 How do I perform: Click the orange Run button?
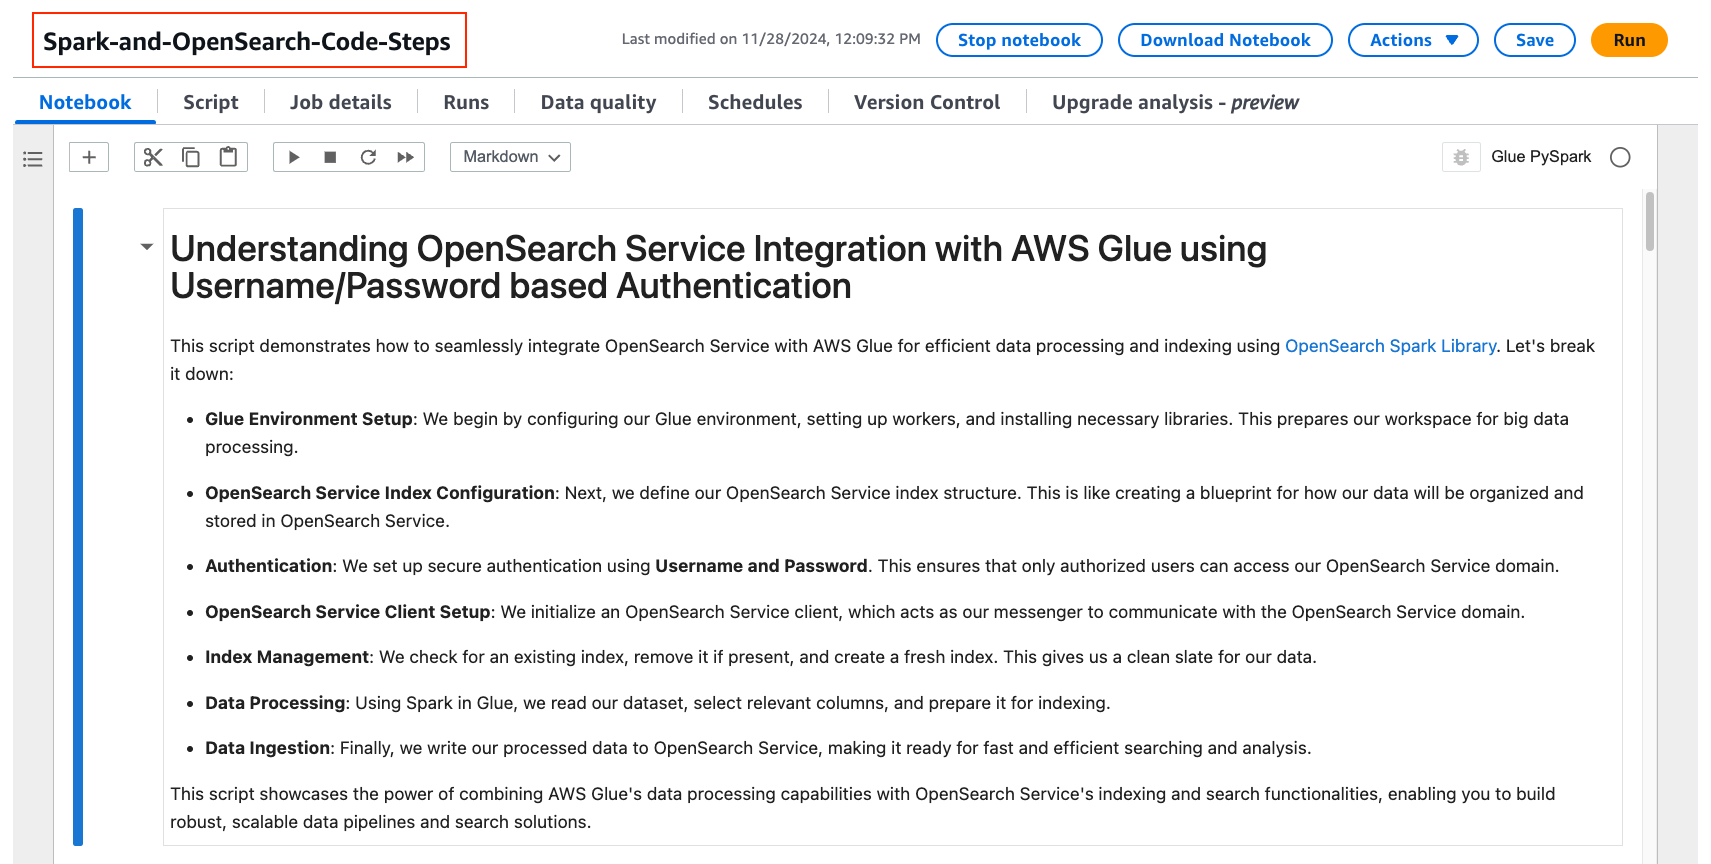click(1629, 40)
